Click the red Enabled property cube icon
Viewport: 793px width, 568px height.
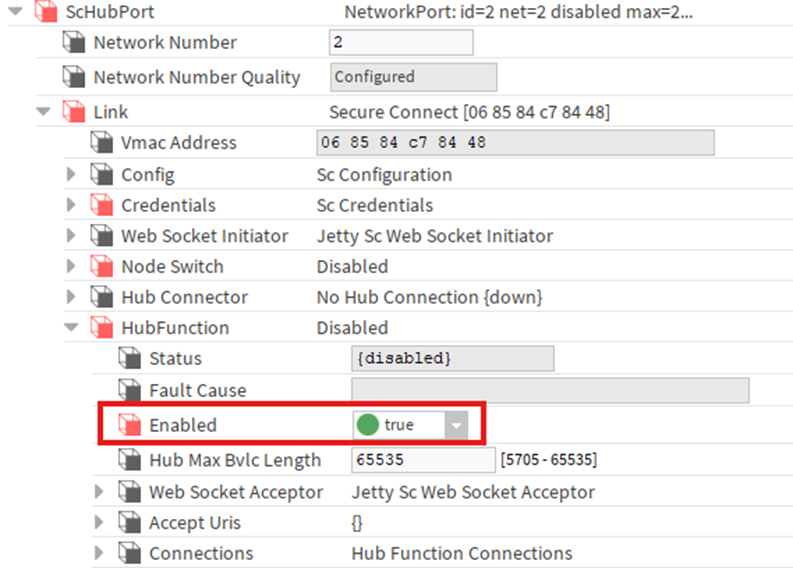[129, 425]
